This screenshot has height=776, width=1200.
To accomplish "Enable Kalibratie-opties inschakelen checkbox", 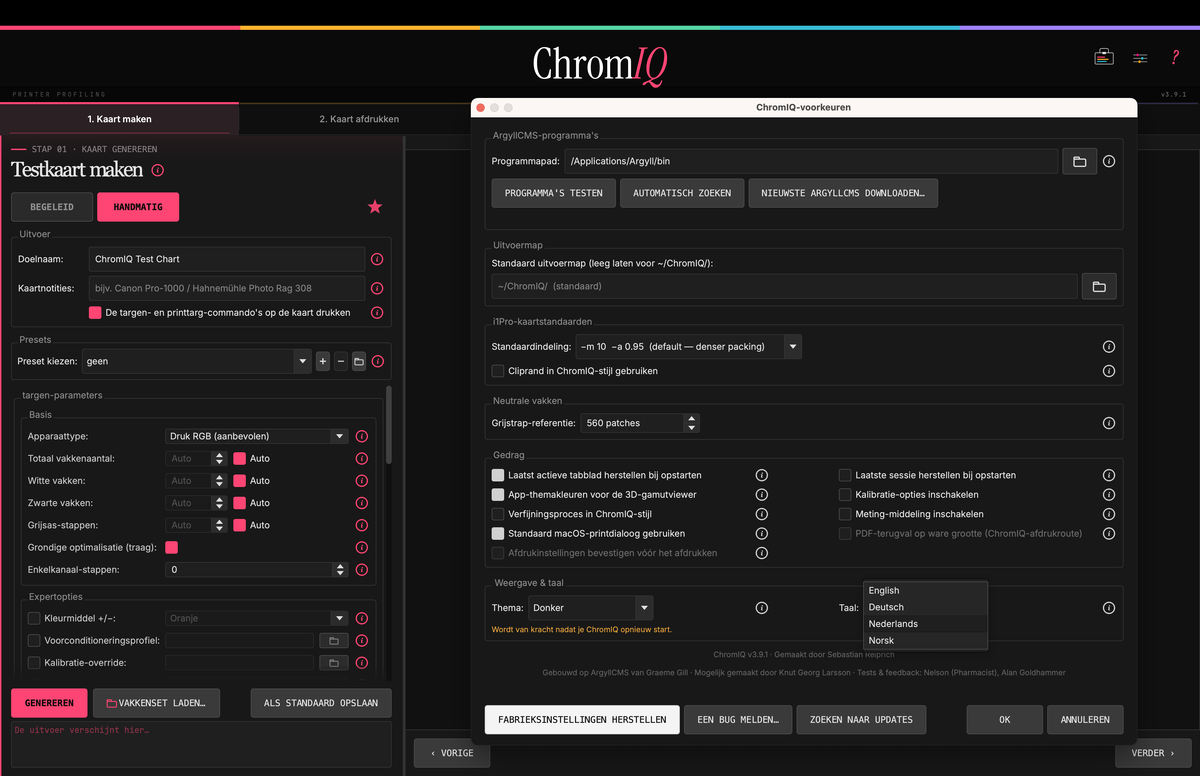I will (x=845, y=494).
